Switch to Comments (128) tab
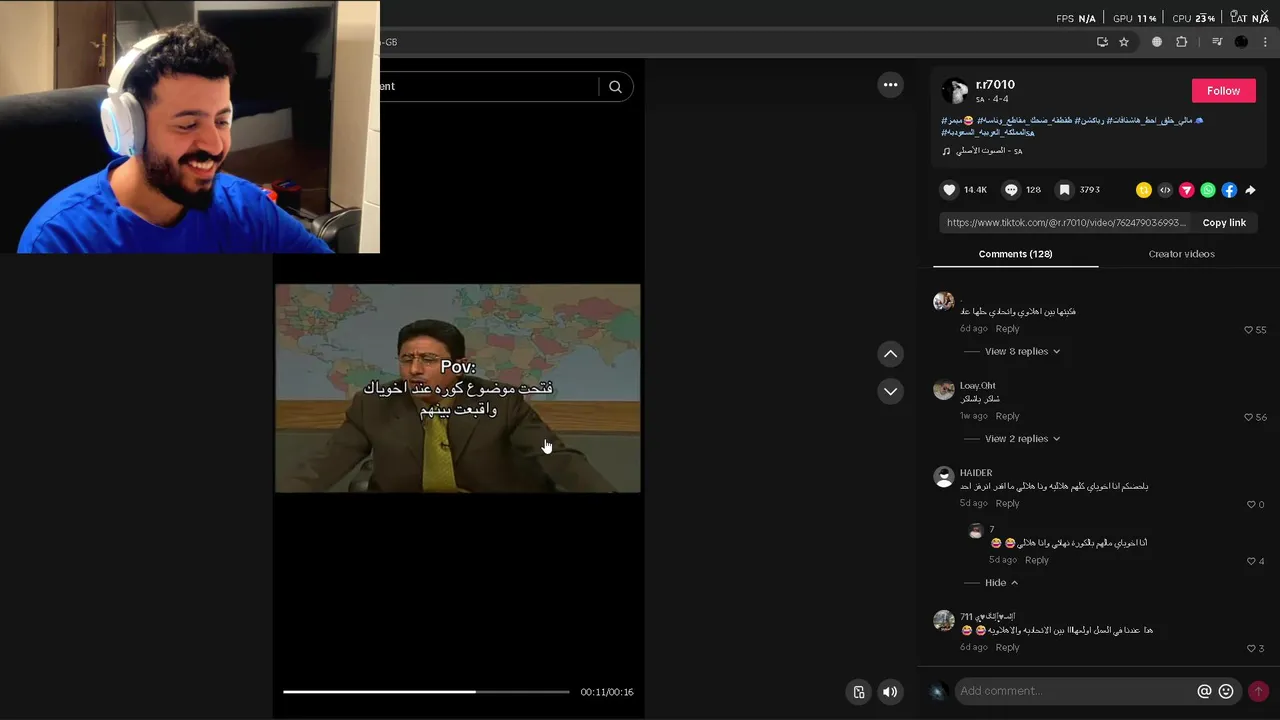 click(1015, 254)
